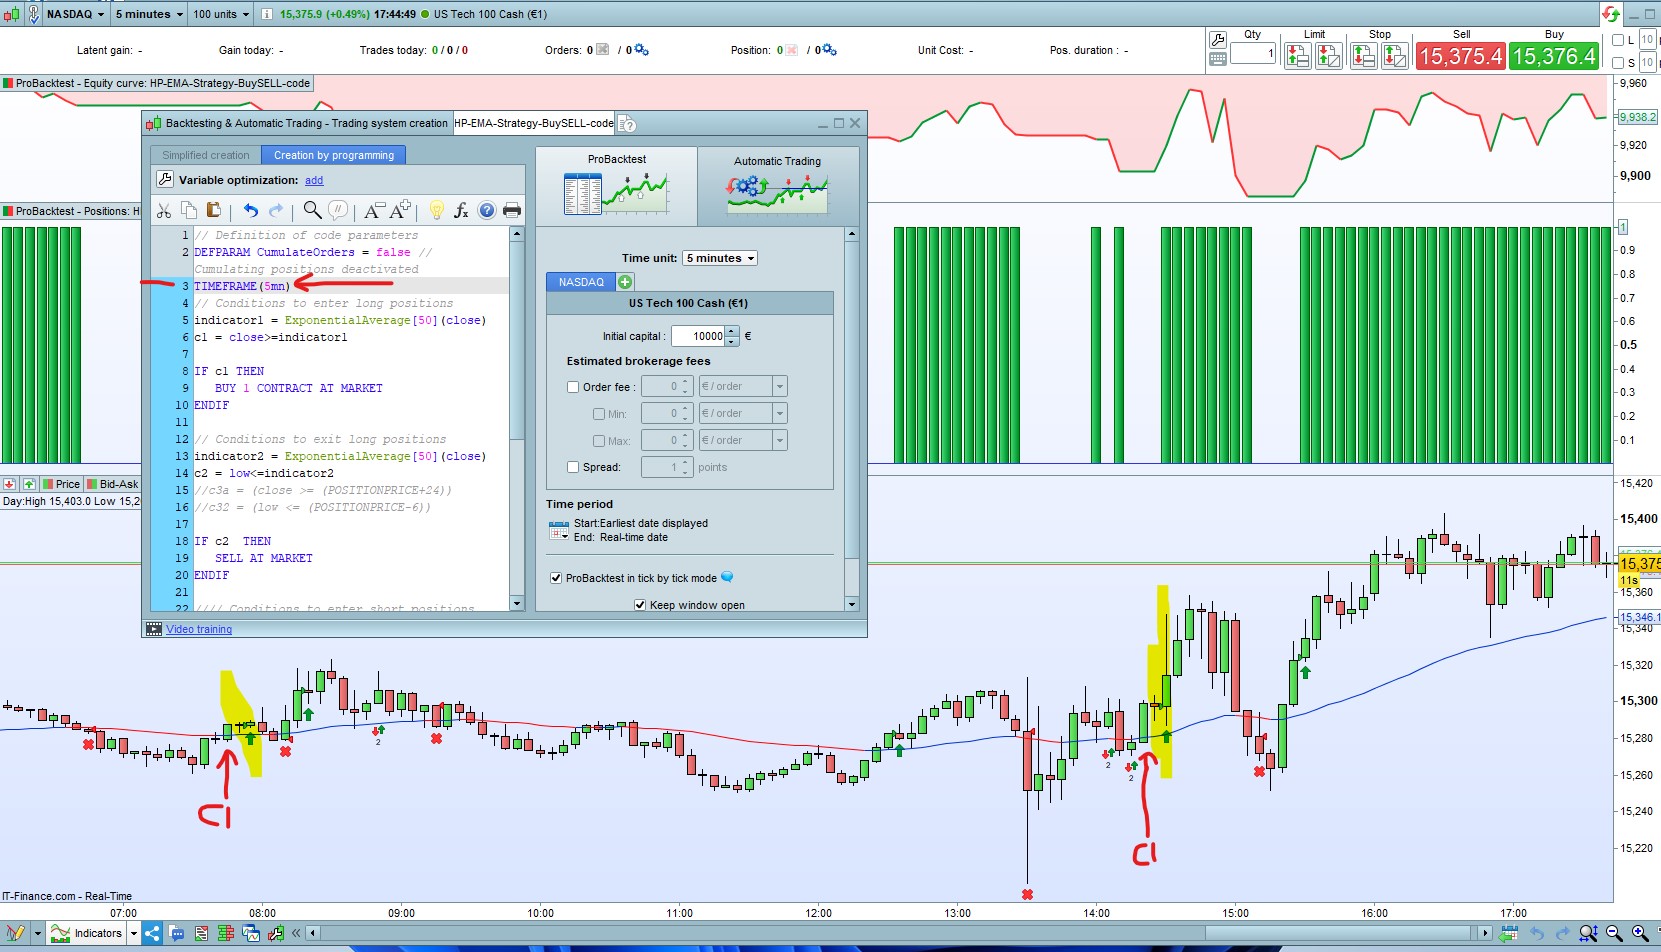Open the Time unit 5 minutes dropdown
Viewport: 1661px width, 952px height.
[x=720, y=258]
